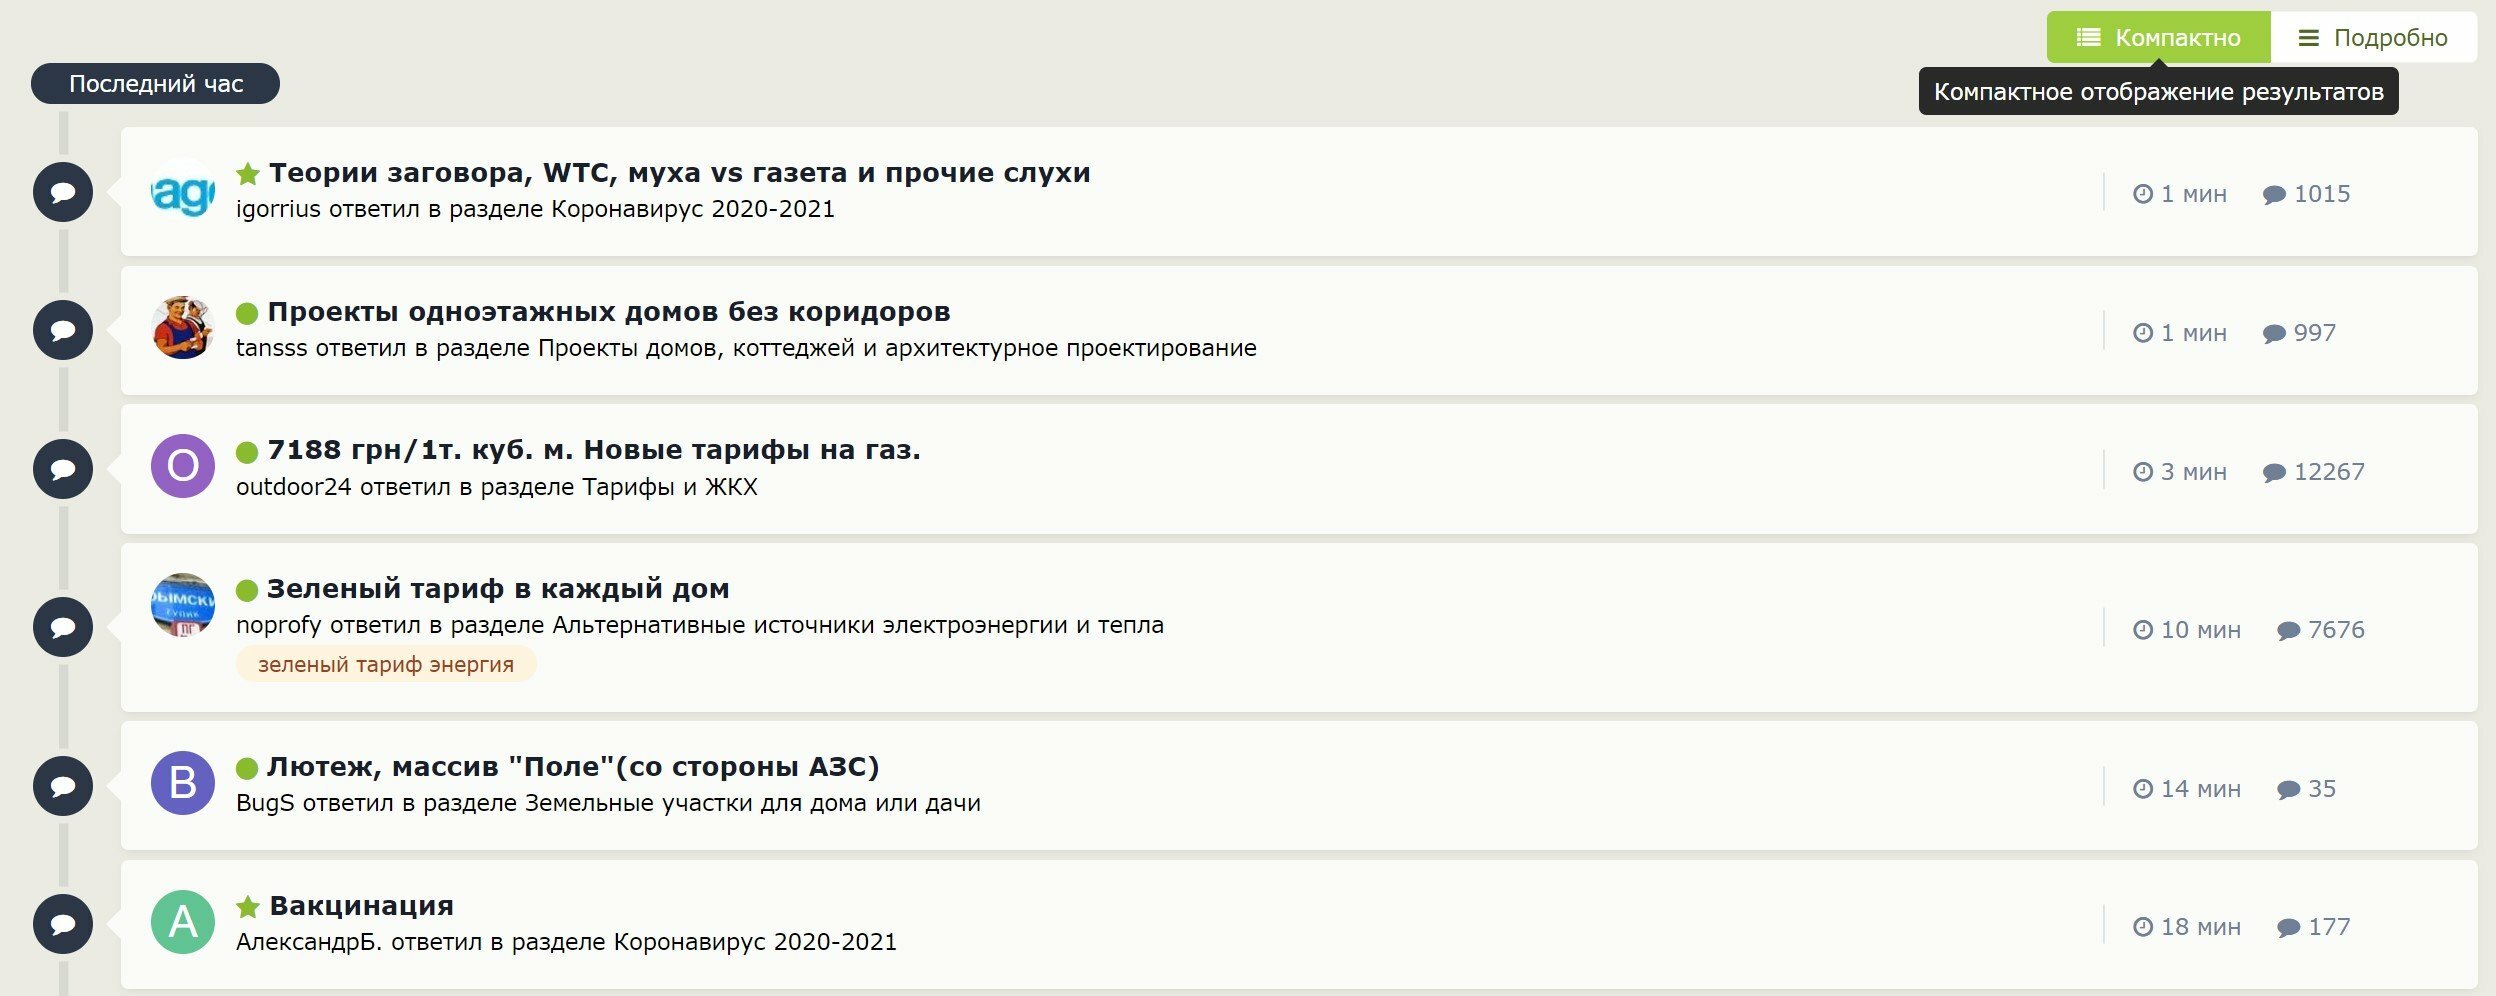
Task: Click star icon next to Вакцинация
Action: click(248, 907)
